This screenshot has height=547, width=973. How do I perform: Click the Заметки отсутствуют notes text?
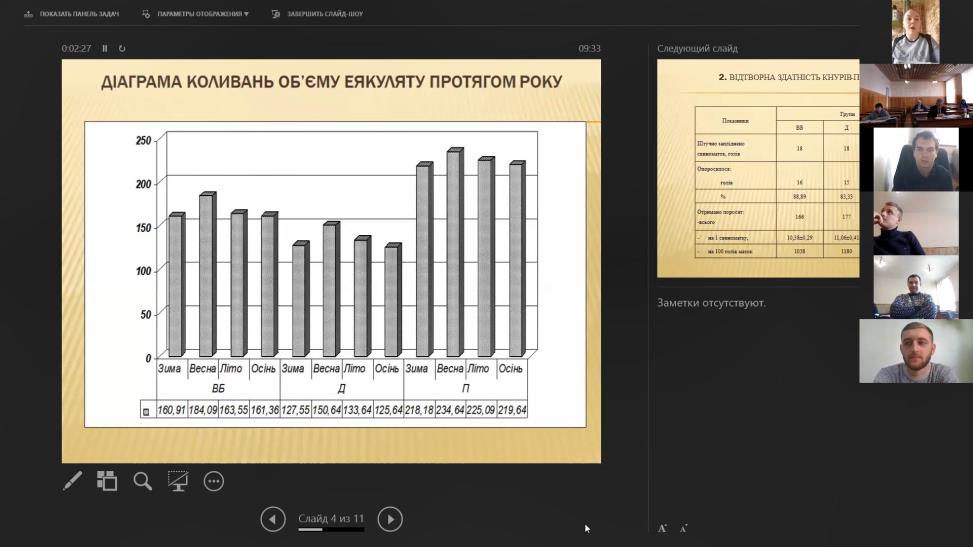click(x=711, y=303)
